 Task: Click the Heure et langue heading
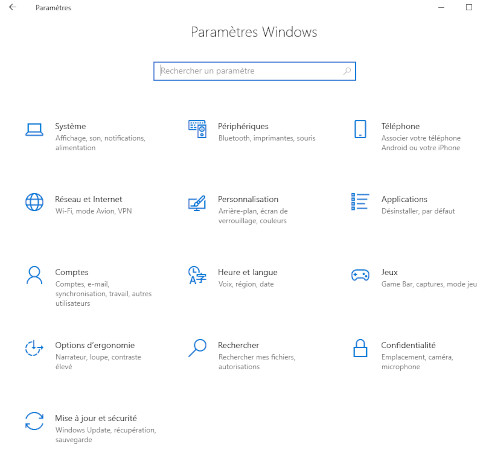pyautogui.click(x=247, y=272)
